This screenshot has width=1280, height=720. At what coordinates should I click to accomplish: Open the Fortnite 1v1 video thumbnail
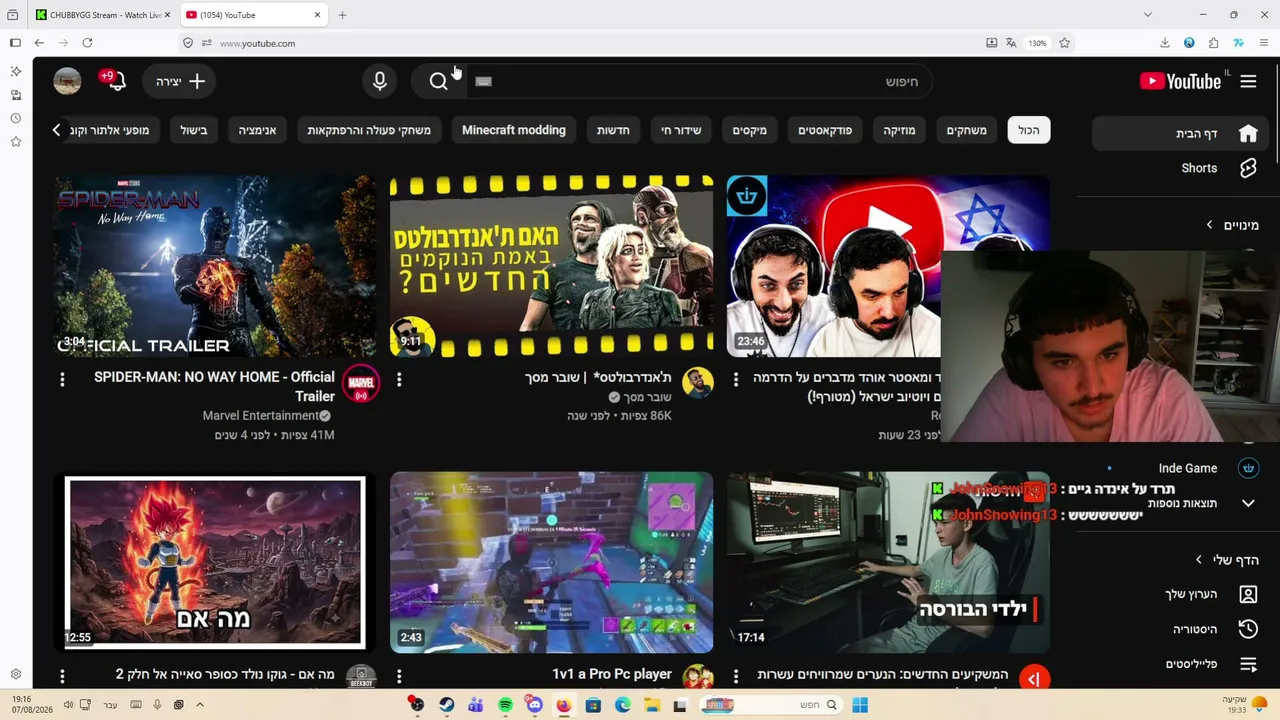click(551, 562)
